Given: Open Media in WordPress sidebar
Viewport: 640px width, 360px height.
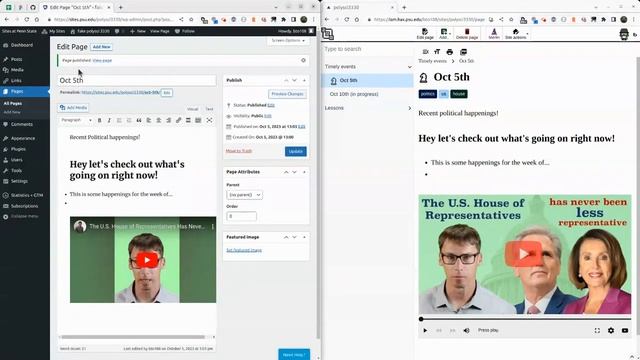Looking at the screenshot, I should tap(17, 70).
